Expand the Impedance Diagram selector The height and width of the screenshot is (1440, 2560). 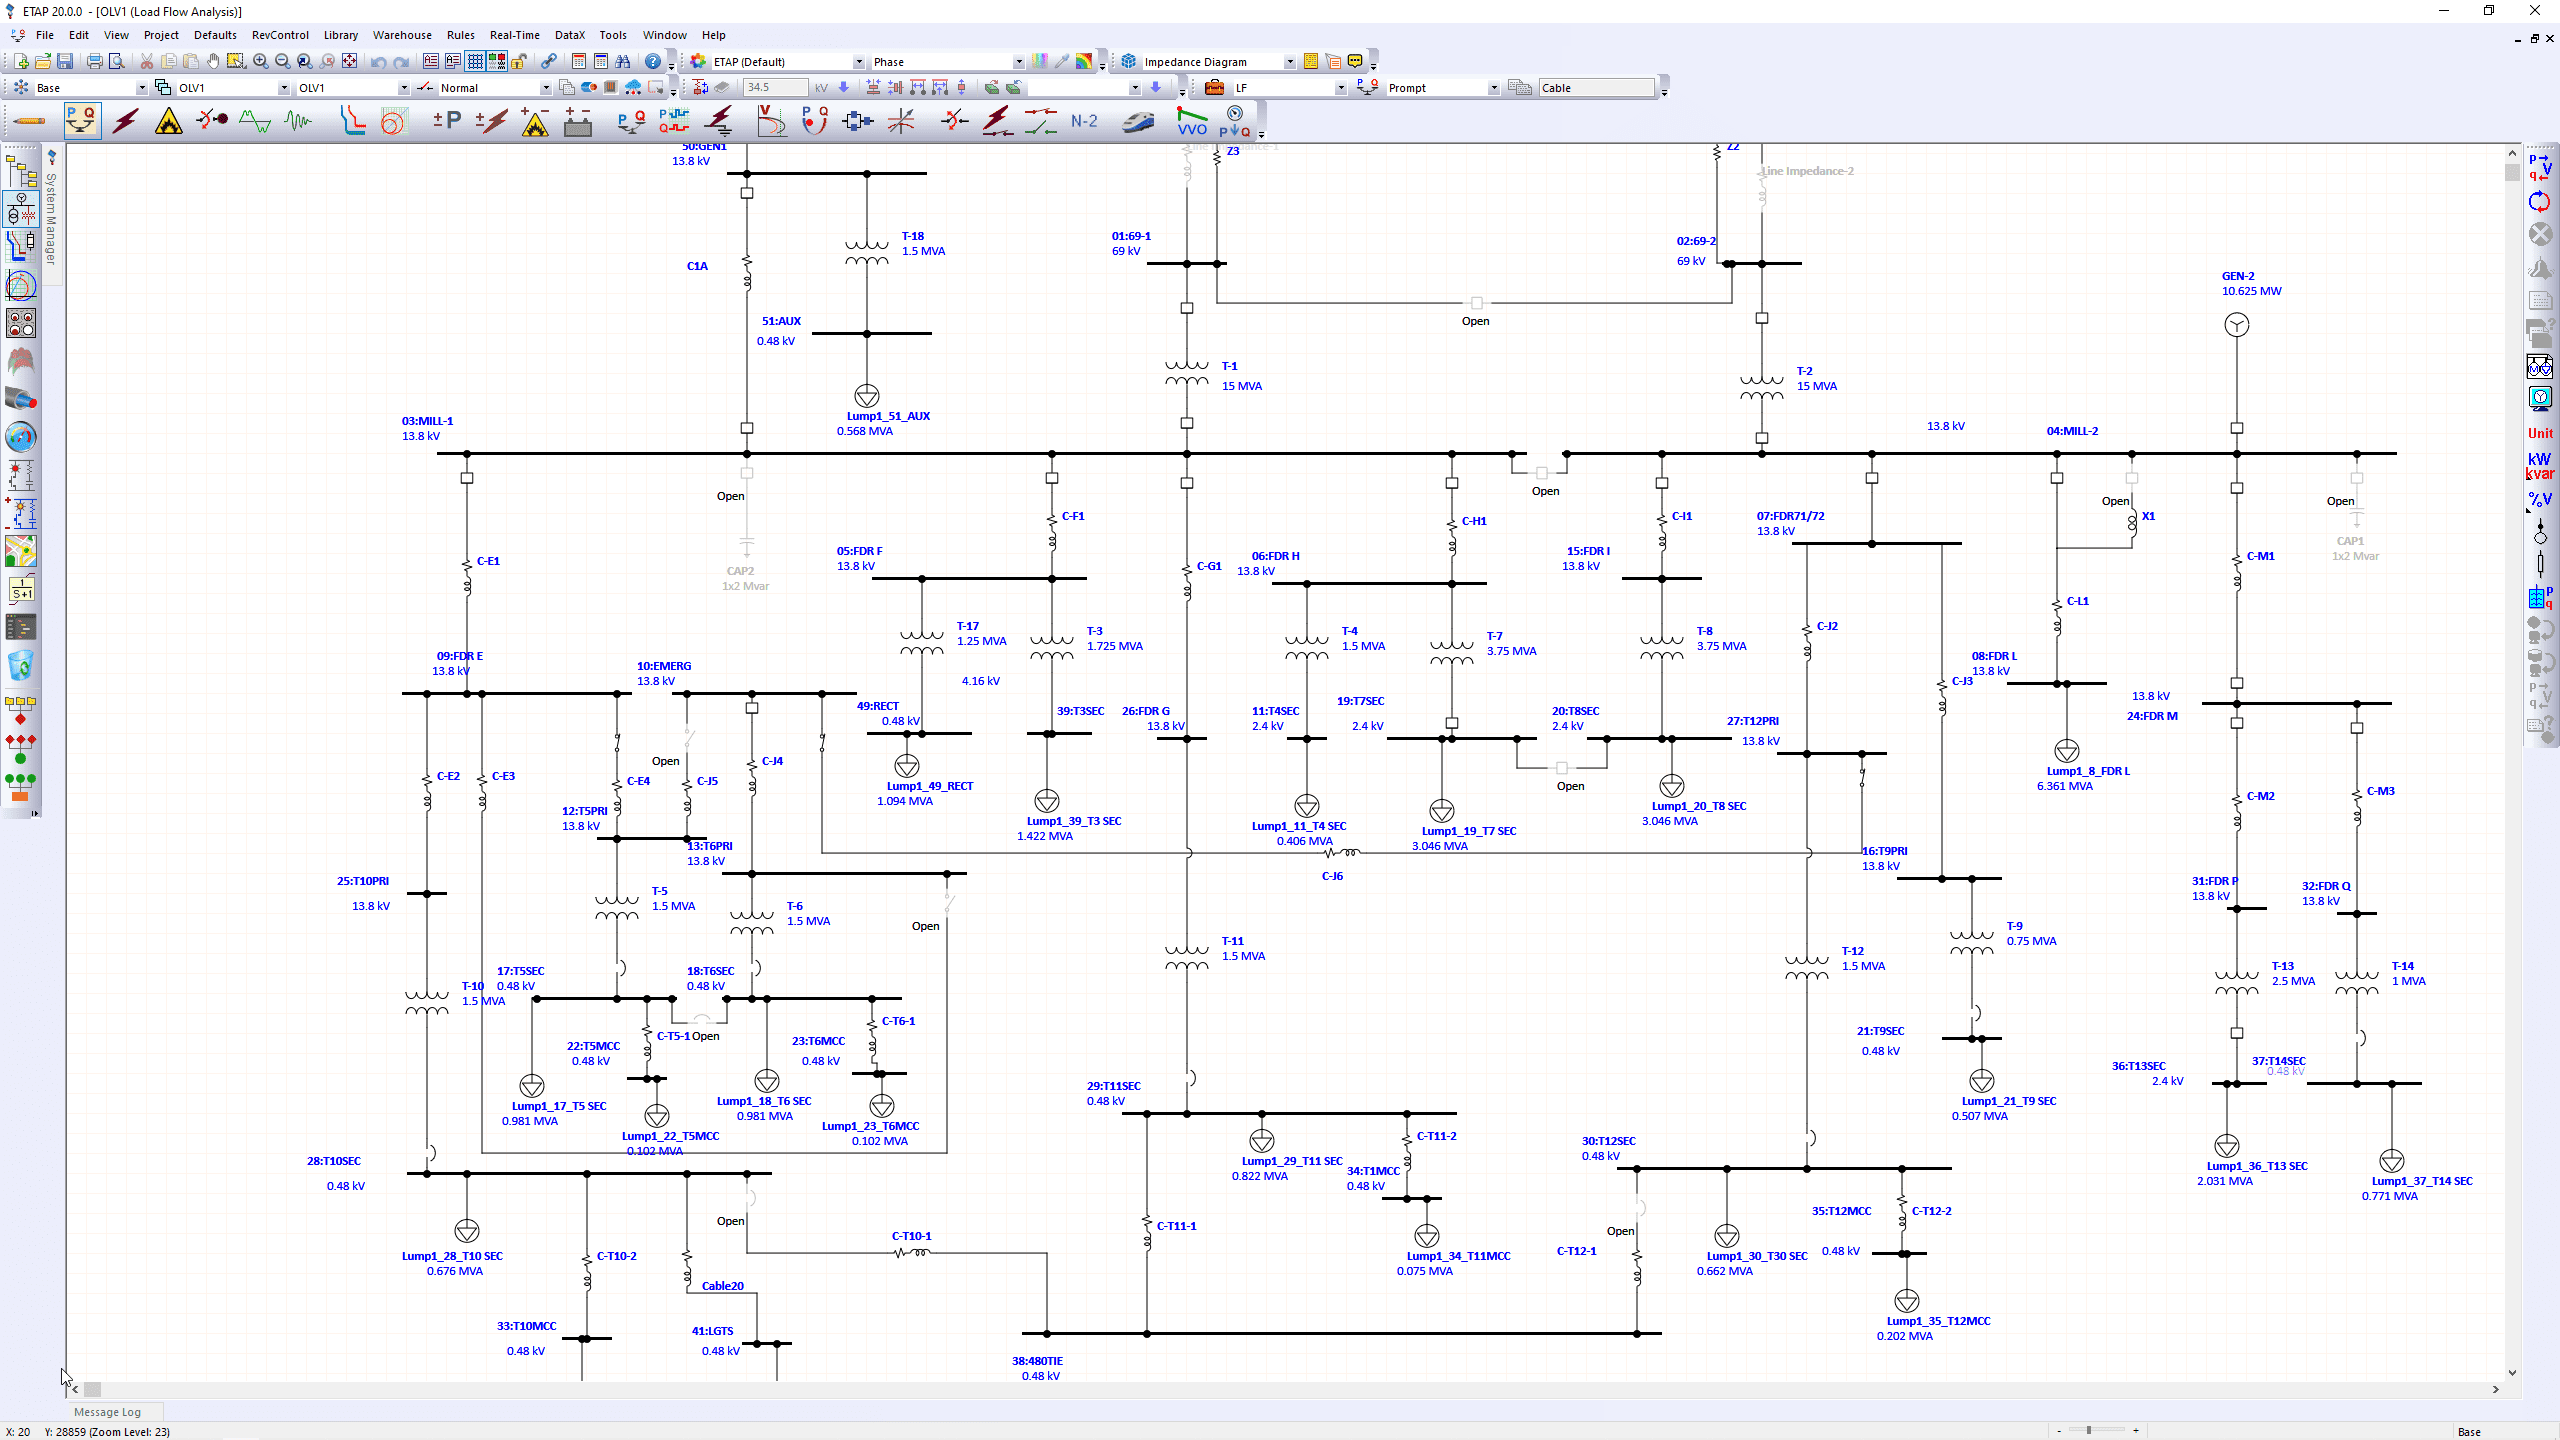coord(1288,61)
